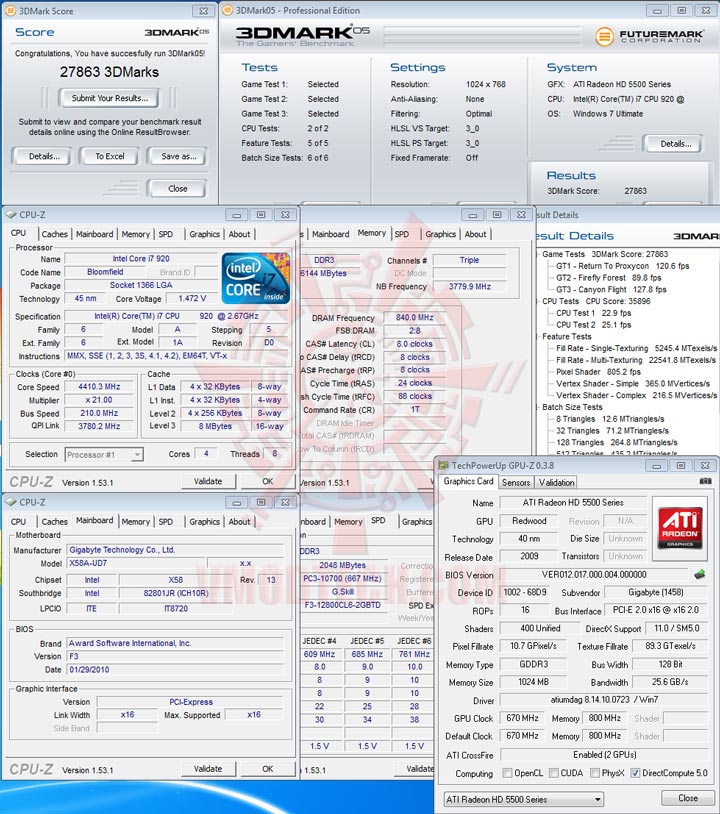Screen dimensions: 720x814
Task: Uncheck DirectCompute 5.0 in GPU-Z
Action: (x=635, y=773)
